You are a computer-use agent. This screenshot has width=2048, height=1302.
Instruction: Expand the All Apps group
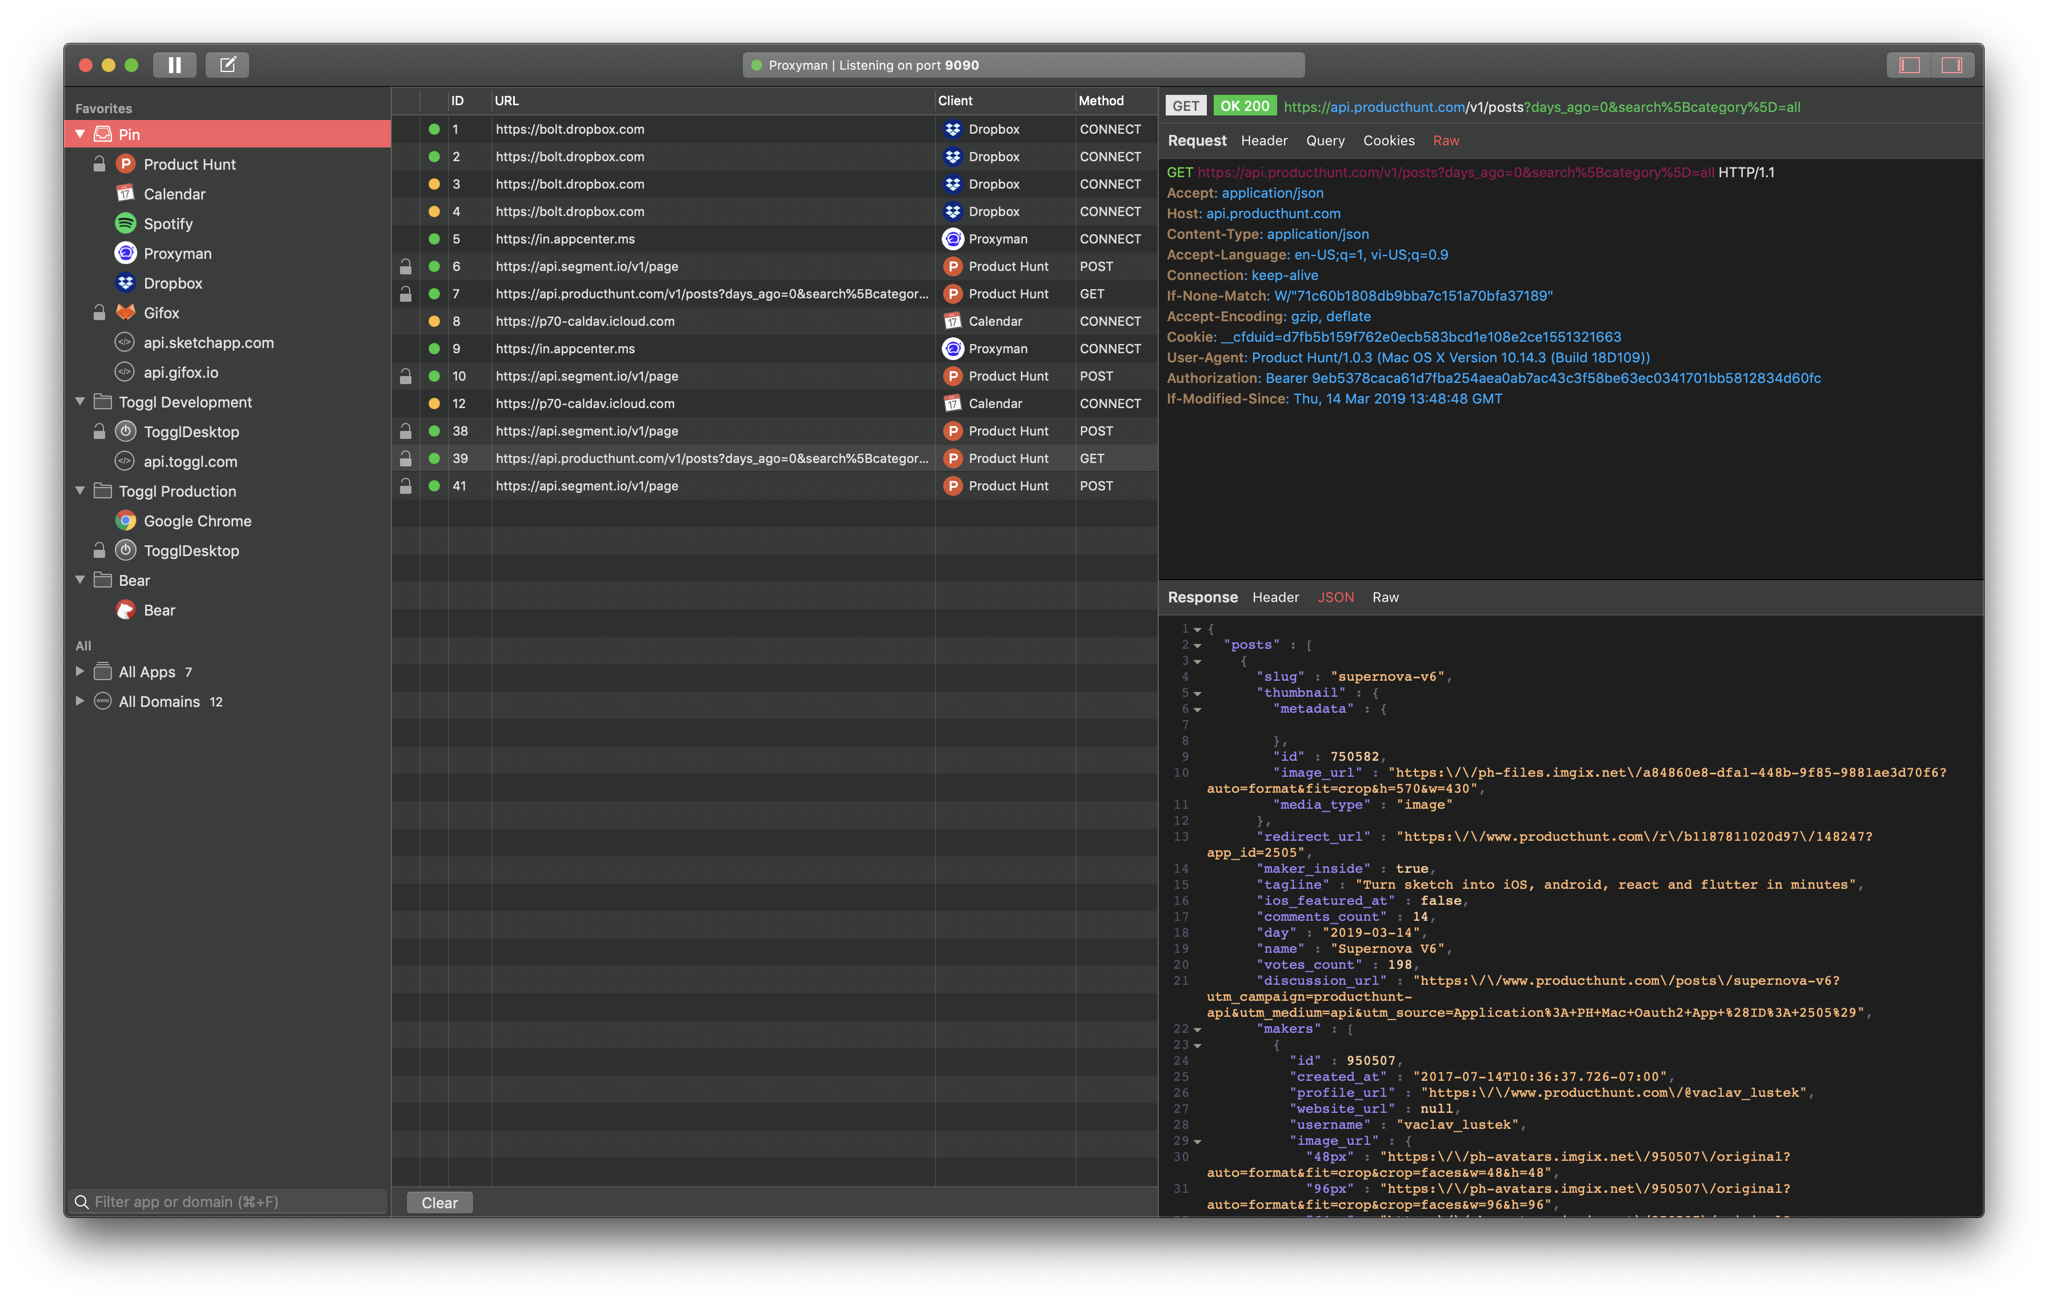click(80, 672)
